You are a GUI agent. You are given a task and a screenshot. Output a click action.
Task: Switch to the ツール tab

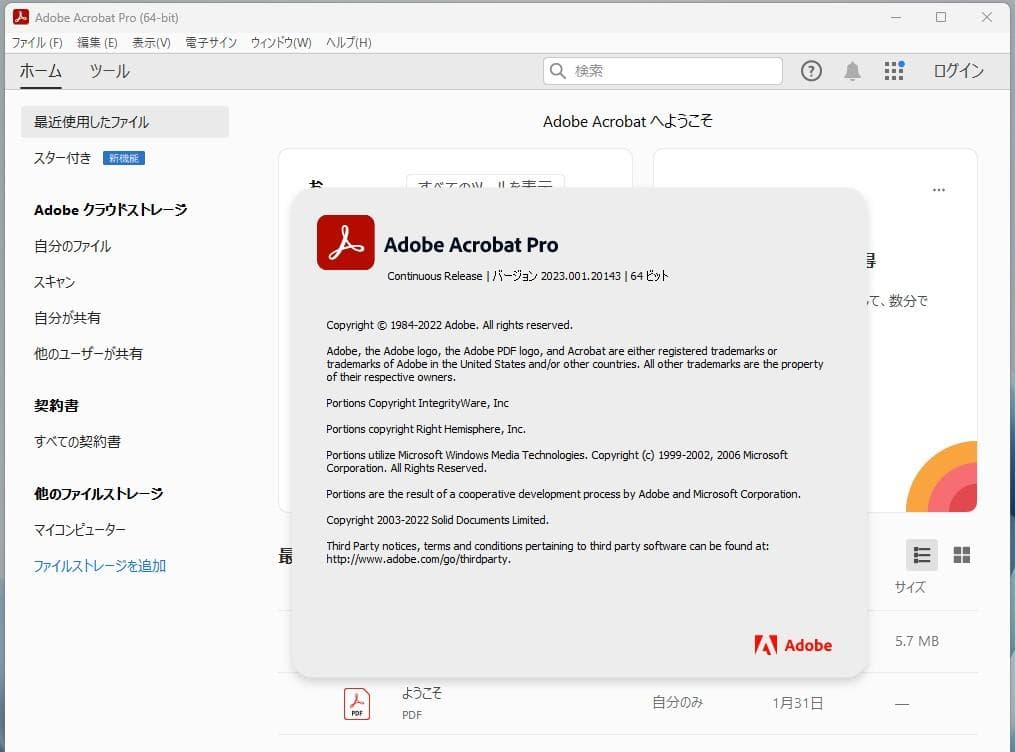pos(108,71)
